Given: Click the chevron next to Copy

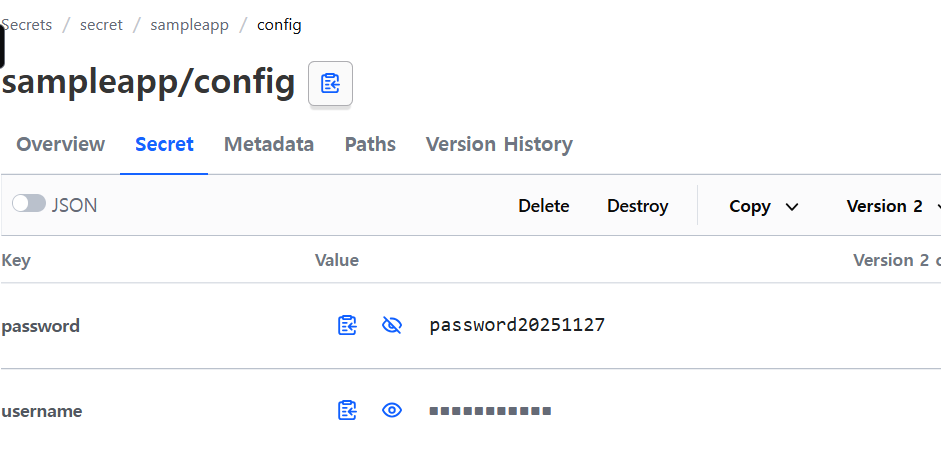Looking at the screenshot, I should point(792,207).
